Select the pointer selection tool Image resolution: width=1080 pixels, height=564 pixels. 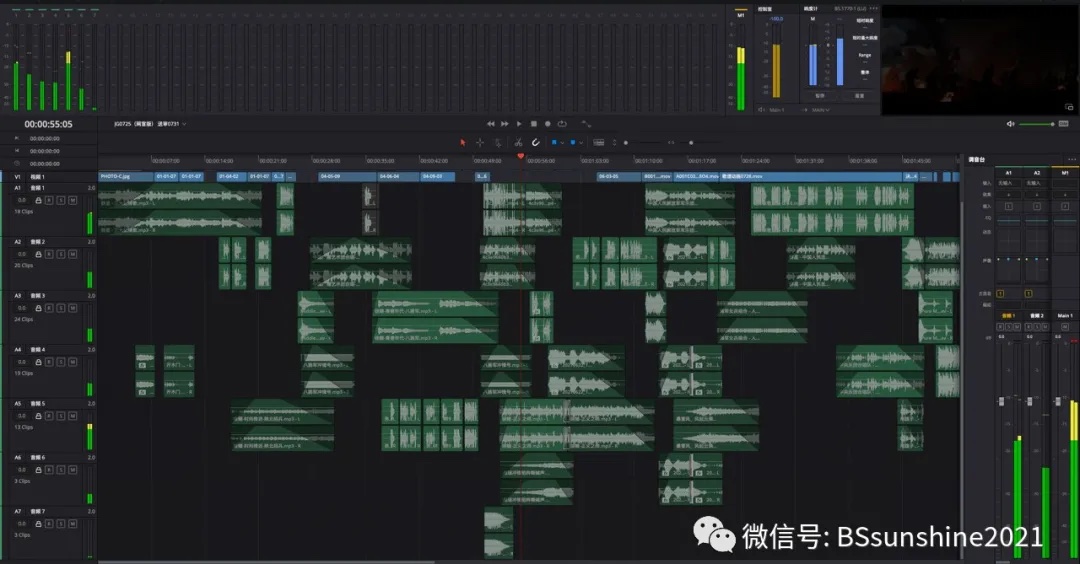(x=462, y=142)
